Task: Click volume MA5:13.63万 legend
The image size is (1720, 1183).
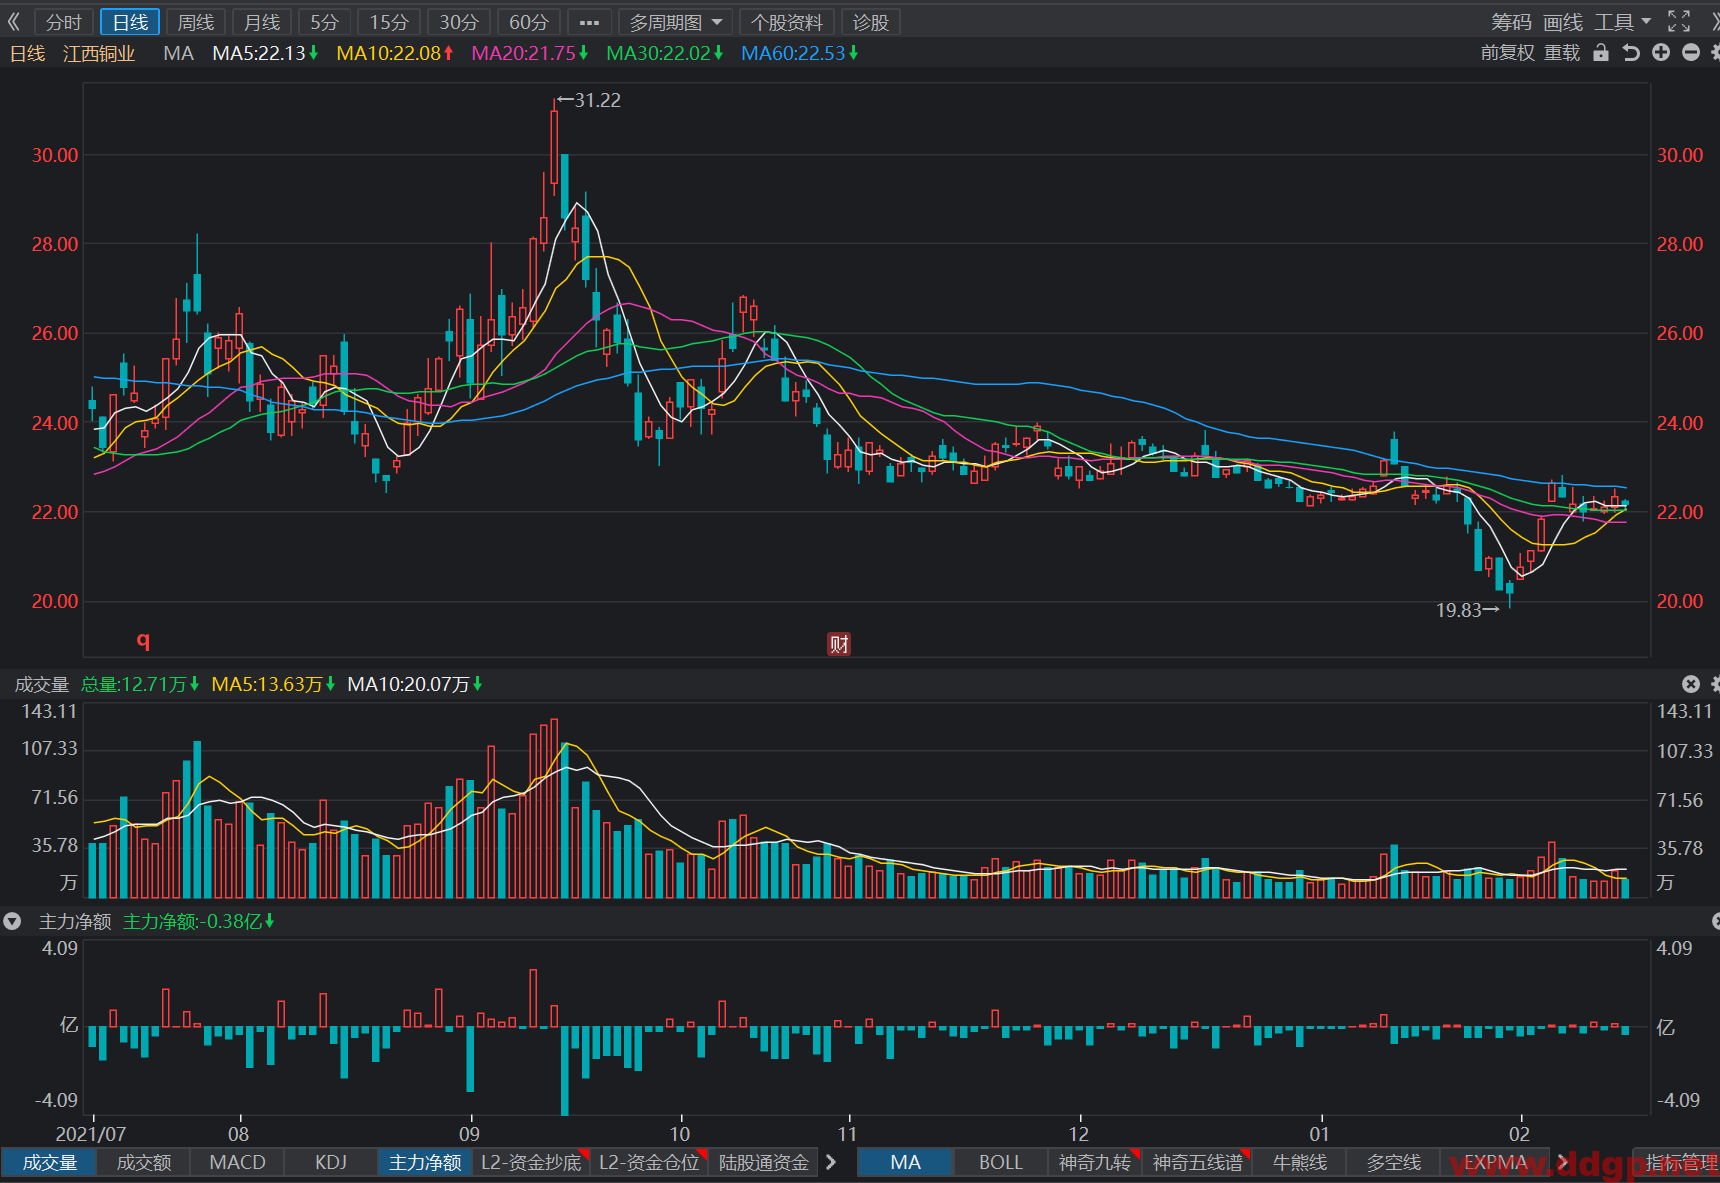Action: coord(273,684)
